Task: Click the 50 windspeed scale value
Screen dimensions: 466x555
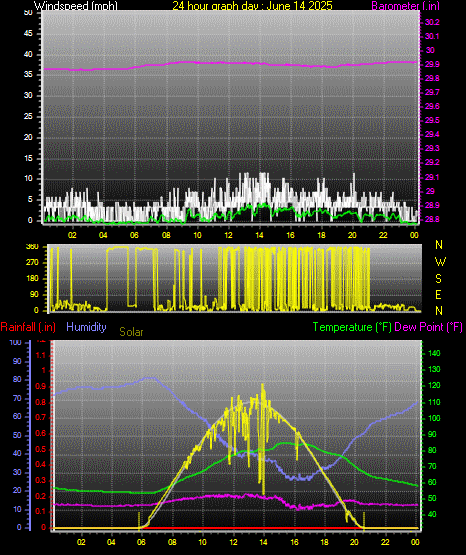Action: click(28, 13)
